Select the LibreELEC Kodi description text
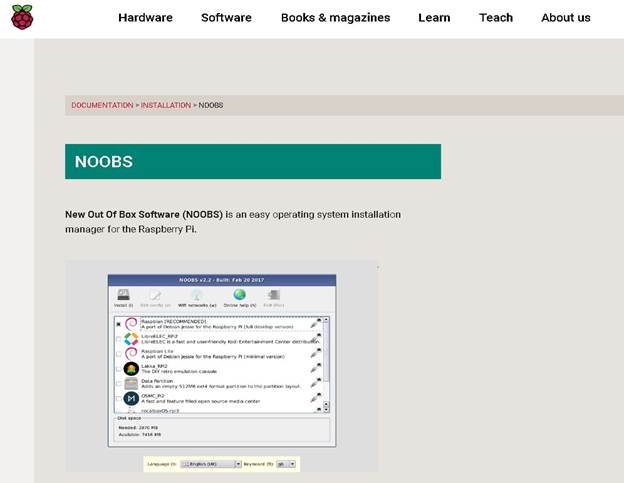Screen dimensions: 624x483 230,342
